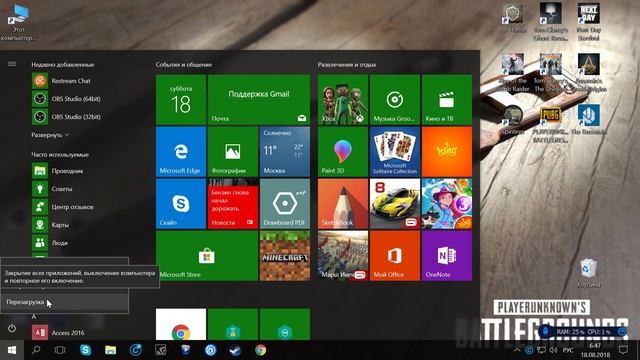Open Советы in the app list
The image size is (640, 360).
52,189
